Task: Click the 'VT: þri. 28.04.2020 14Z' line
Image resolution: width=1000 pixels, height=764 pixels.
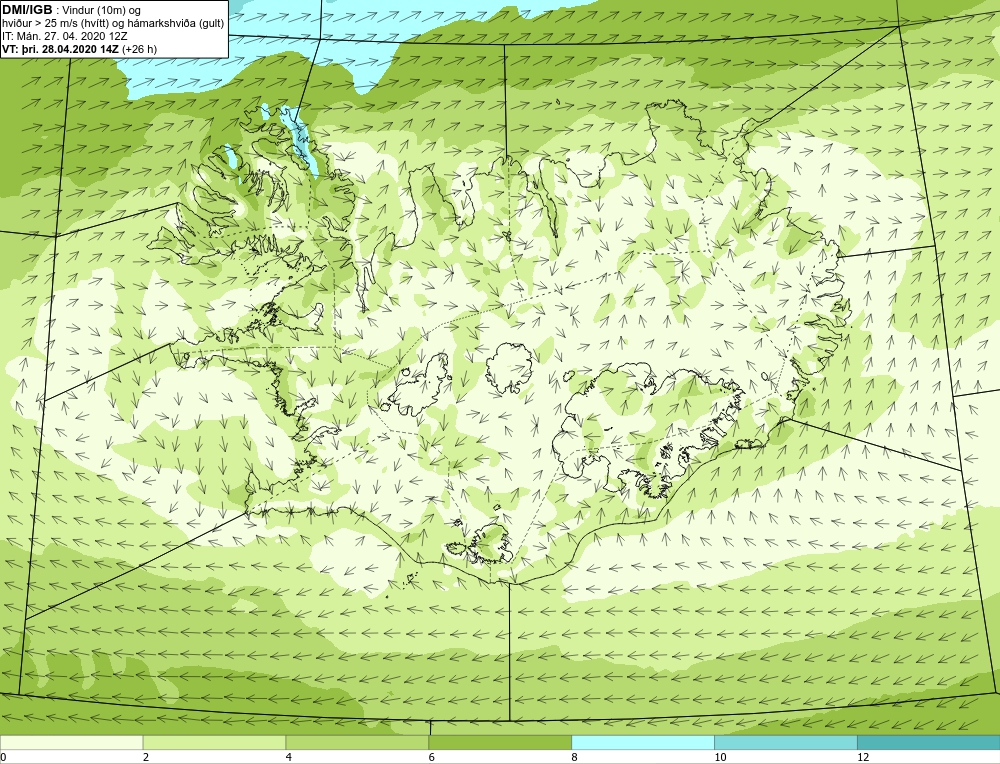Action: pos(80,48)
